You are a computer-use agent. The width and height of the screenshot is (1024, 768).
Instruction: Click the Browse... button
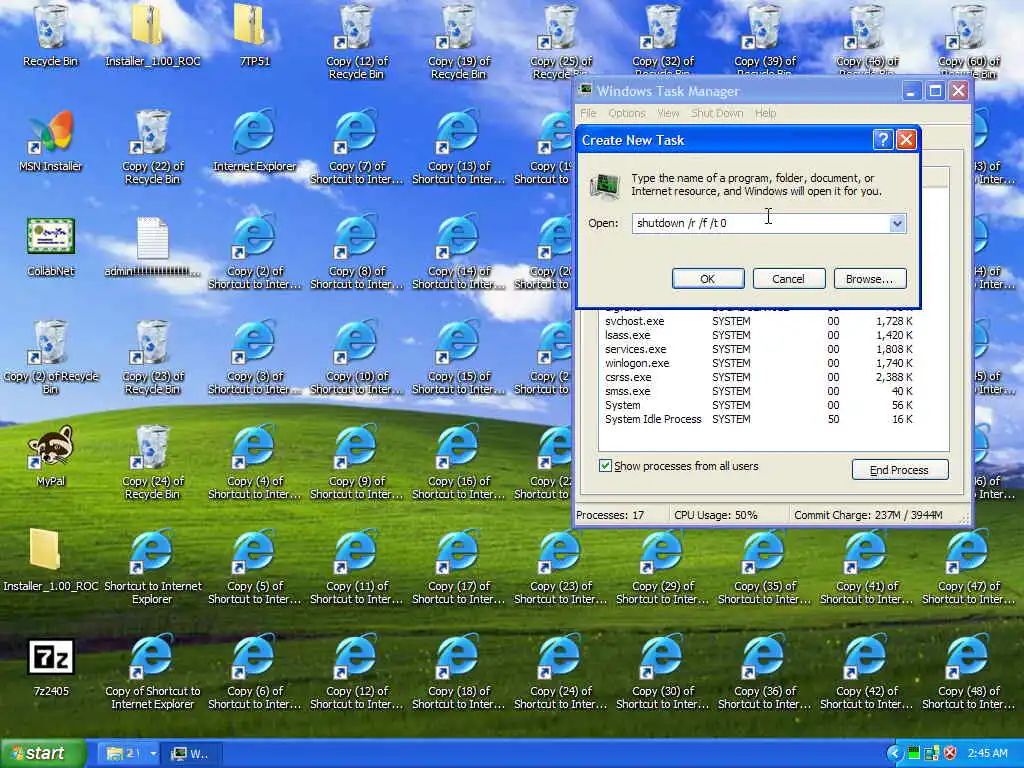click(x=869, y=279)
